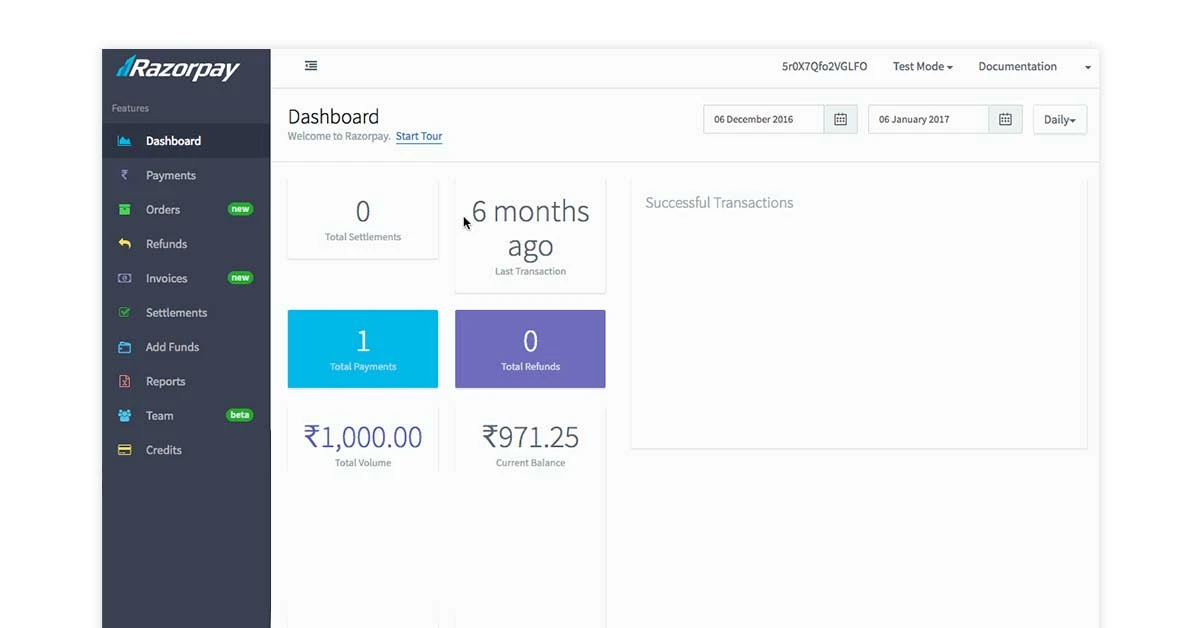Open the Documentation menu

(x=1017, y=66)
